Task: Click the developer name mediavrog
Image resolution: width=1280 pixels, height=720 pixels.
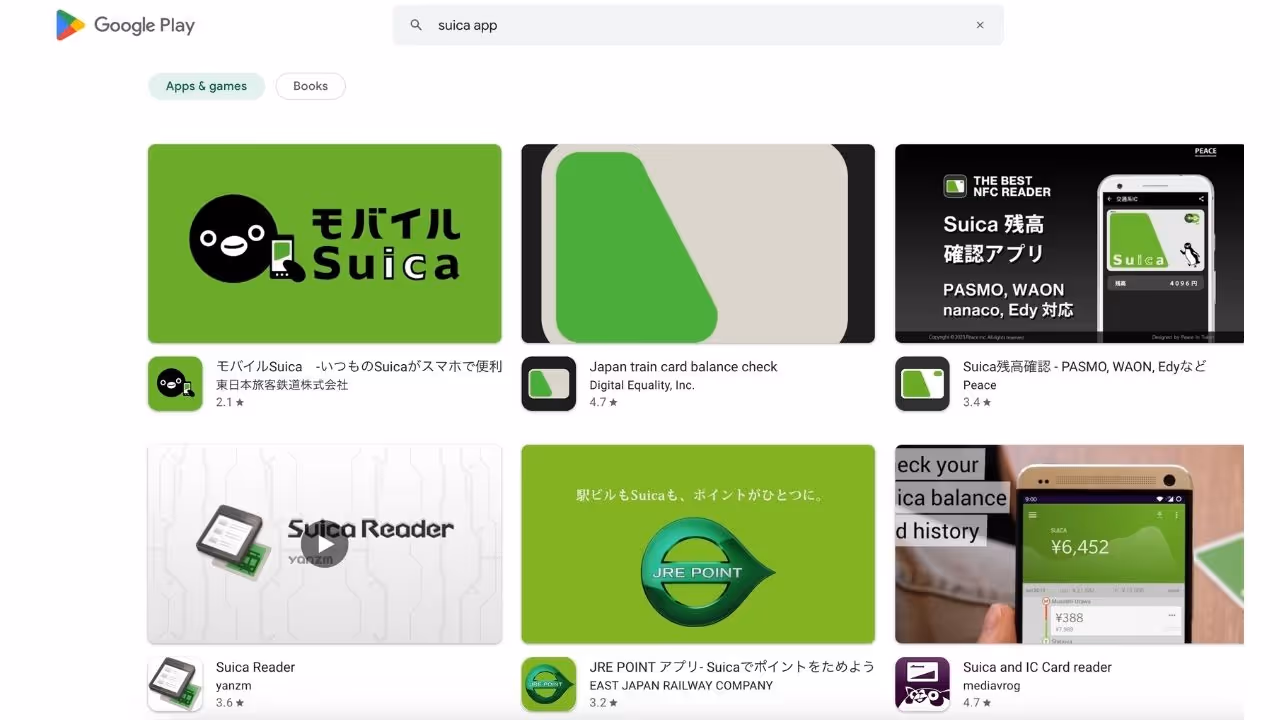Action: 992,685
